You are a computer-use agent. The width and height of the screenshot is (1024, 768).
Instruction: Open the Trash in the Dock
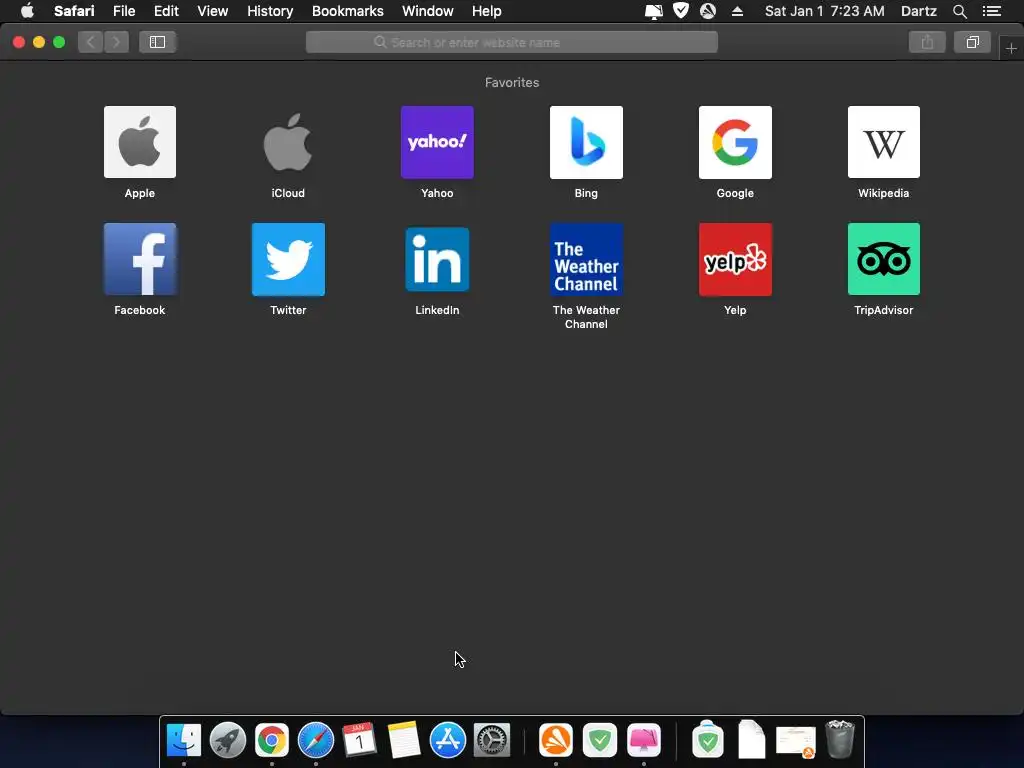tap(840, 740)
